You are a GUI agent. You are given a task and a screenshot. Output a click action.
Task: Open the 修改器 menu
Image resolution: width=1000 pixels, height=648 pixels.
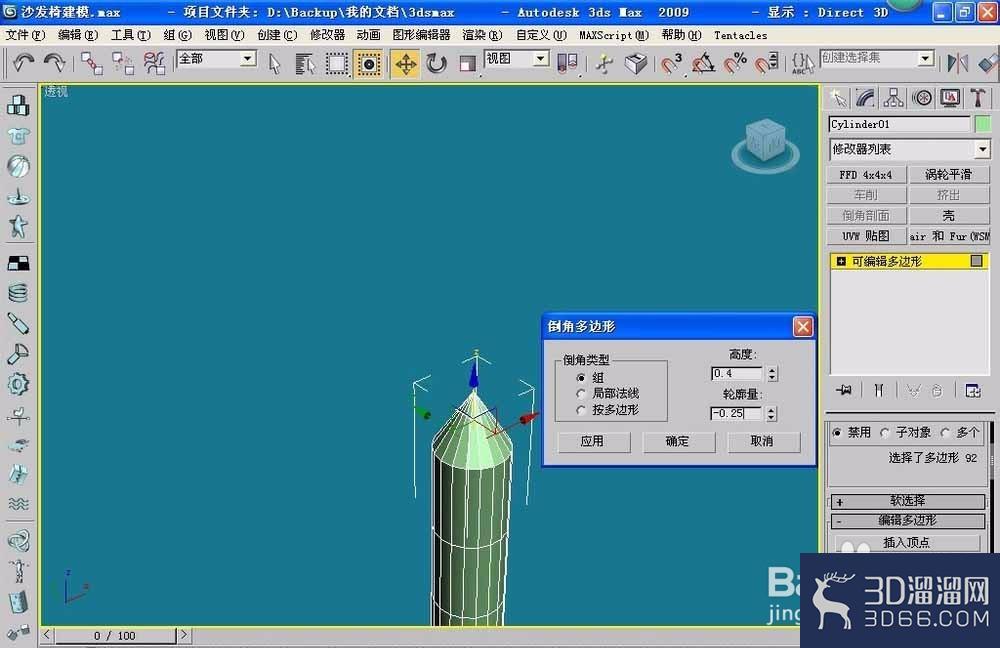coord(327,35)
